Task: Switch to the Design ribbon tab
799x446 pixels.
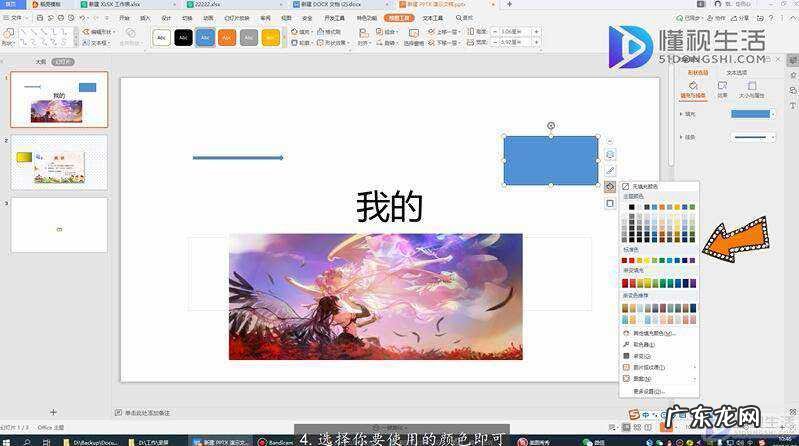Action: (166, 18)
